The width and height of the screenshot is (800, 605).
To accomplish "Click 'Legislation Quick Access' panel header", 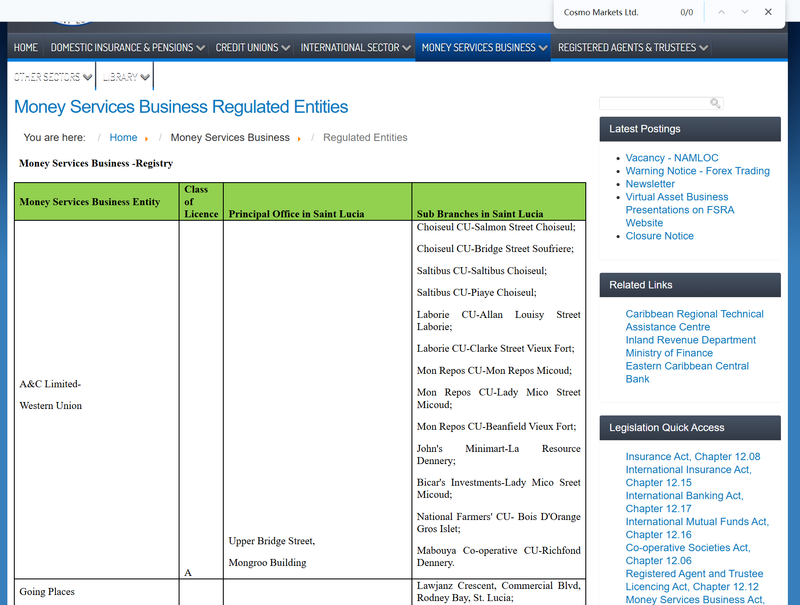I will 690,428.
